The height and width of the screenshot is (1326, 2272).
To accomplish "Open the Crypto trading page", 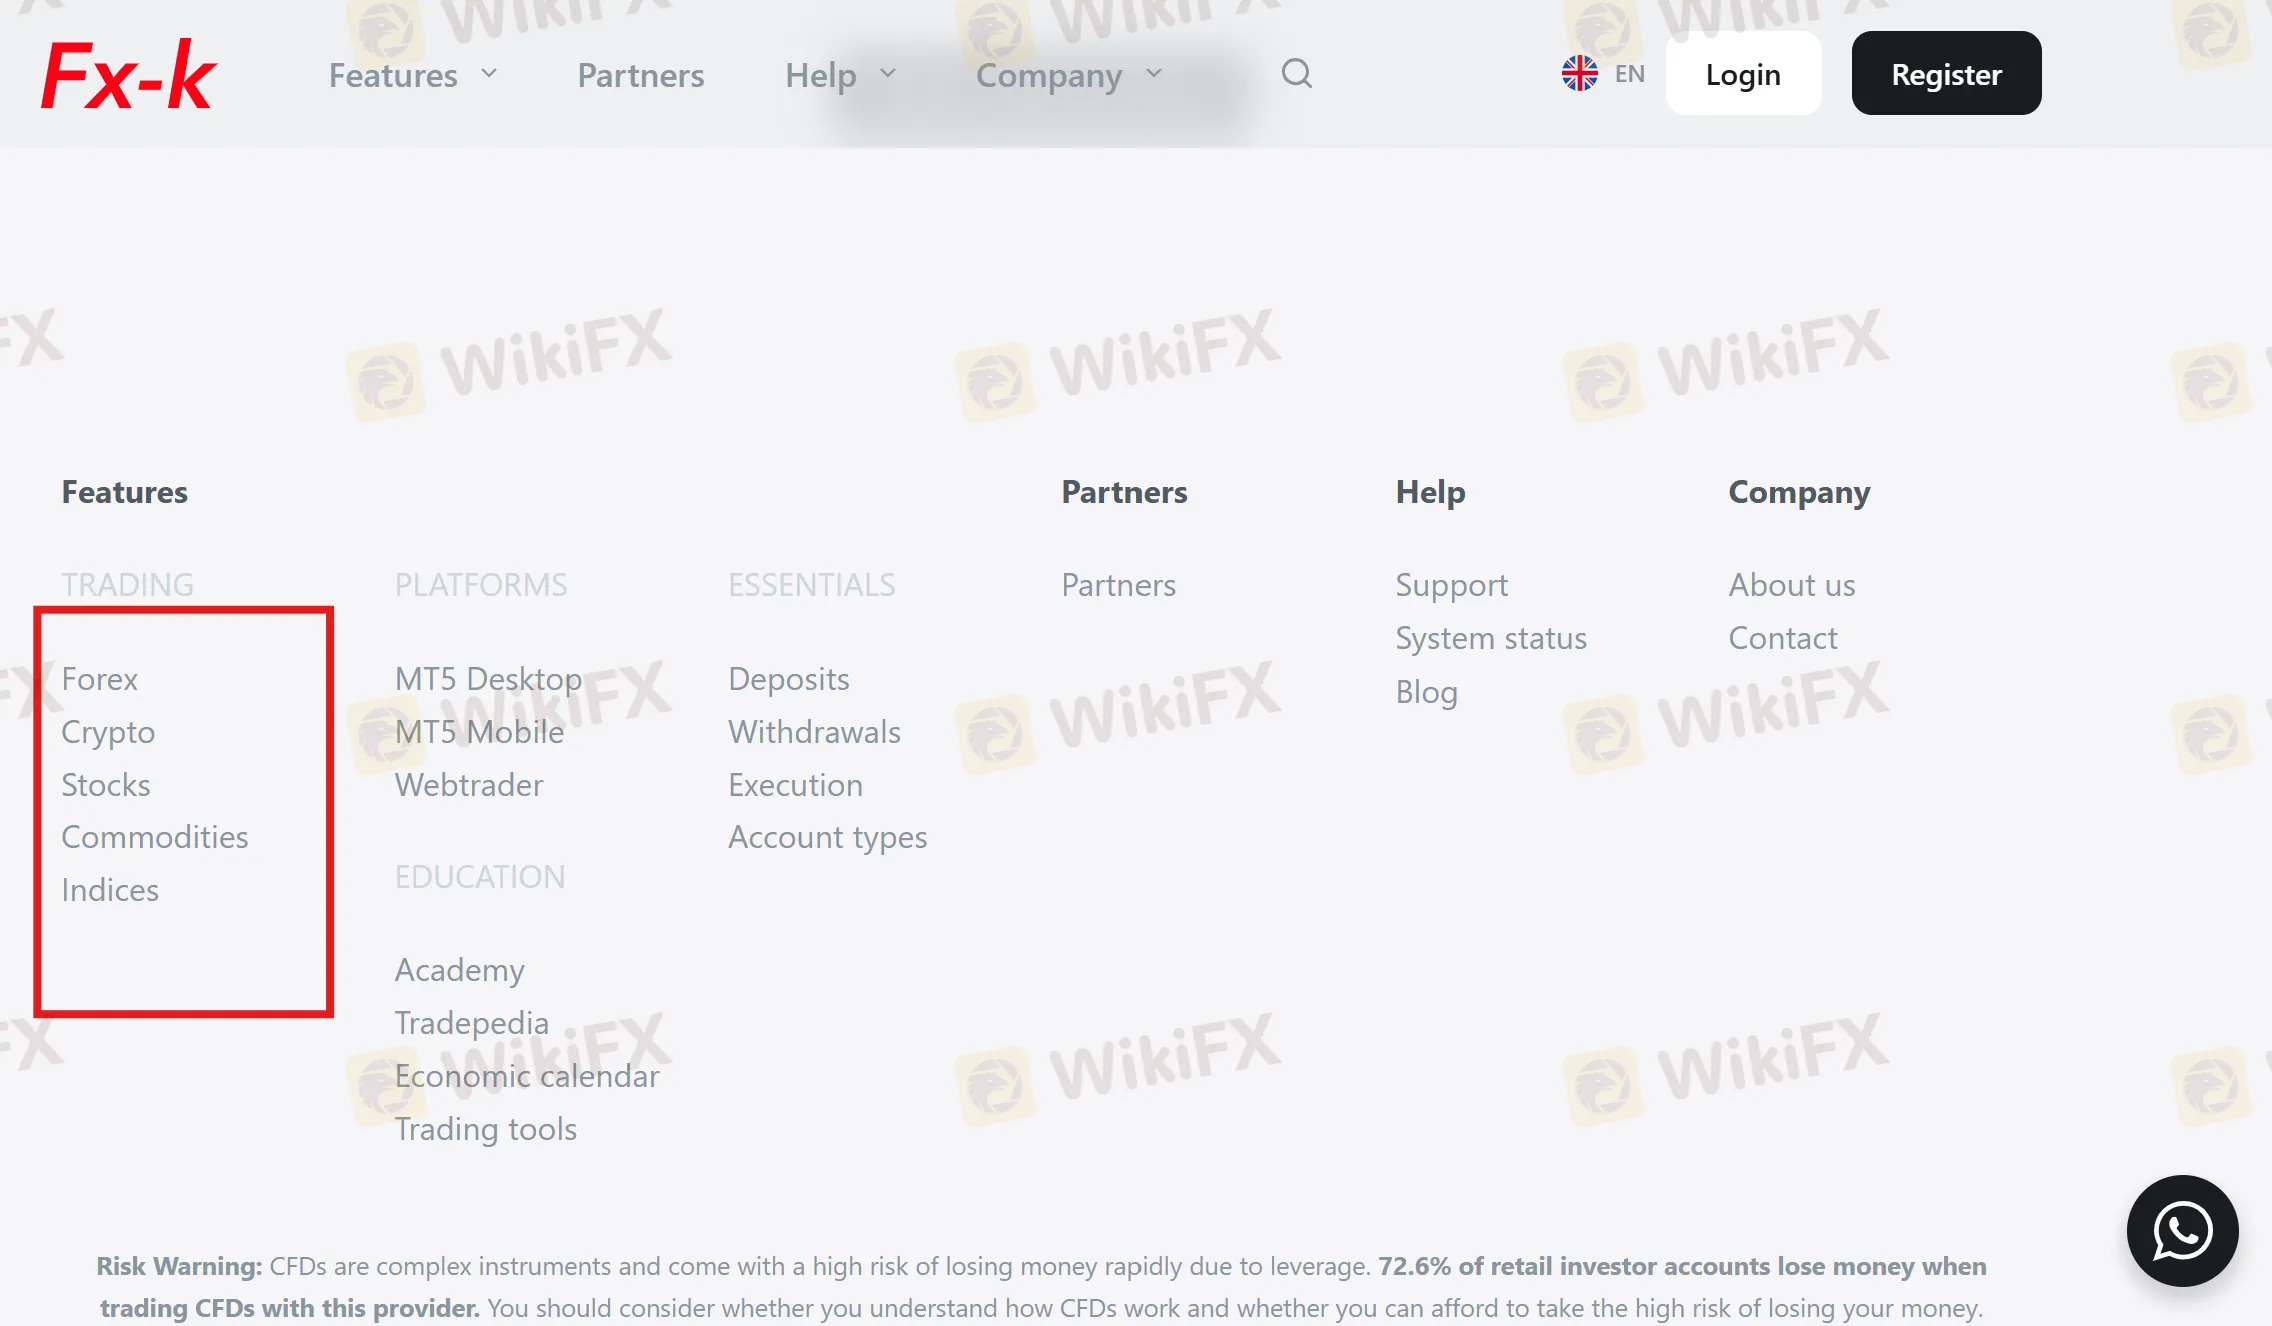I will point(108,731).
